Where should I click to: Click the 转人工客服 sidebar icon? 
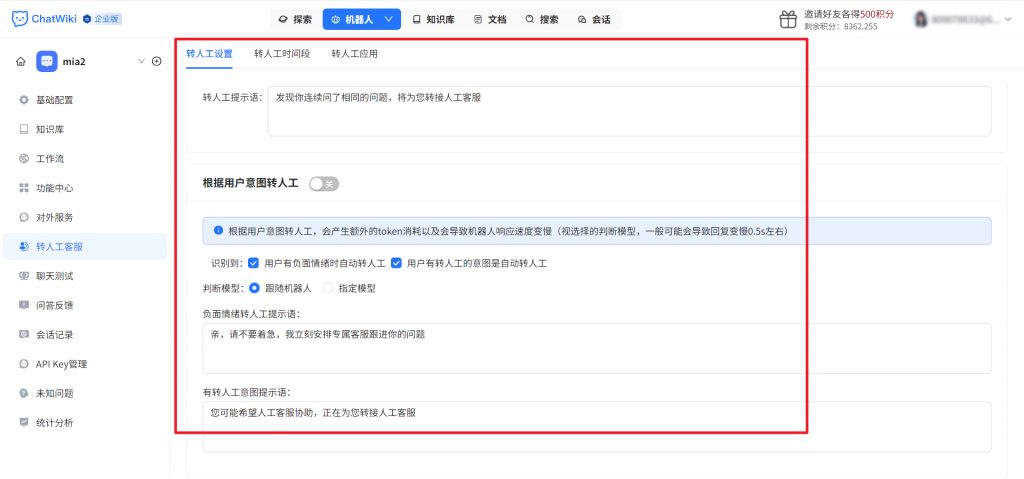pyautogui.click(x=24, y=246)
